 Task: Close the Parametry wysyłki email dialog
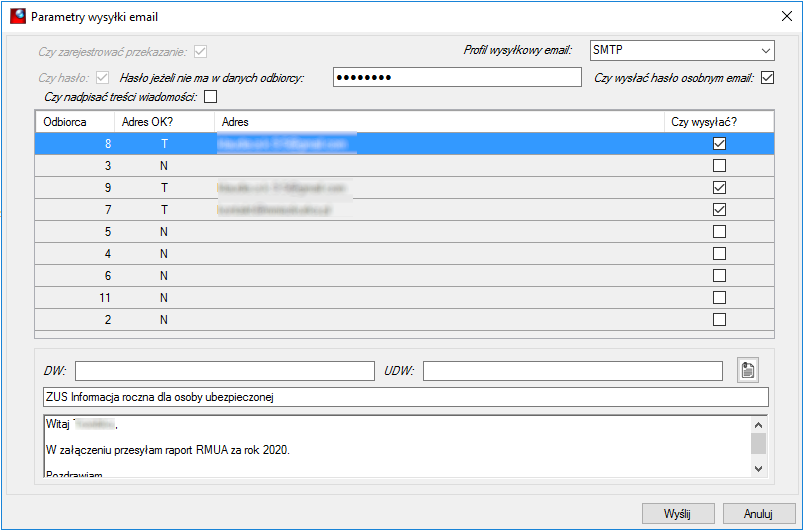coord(787,16)
